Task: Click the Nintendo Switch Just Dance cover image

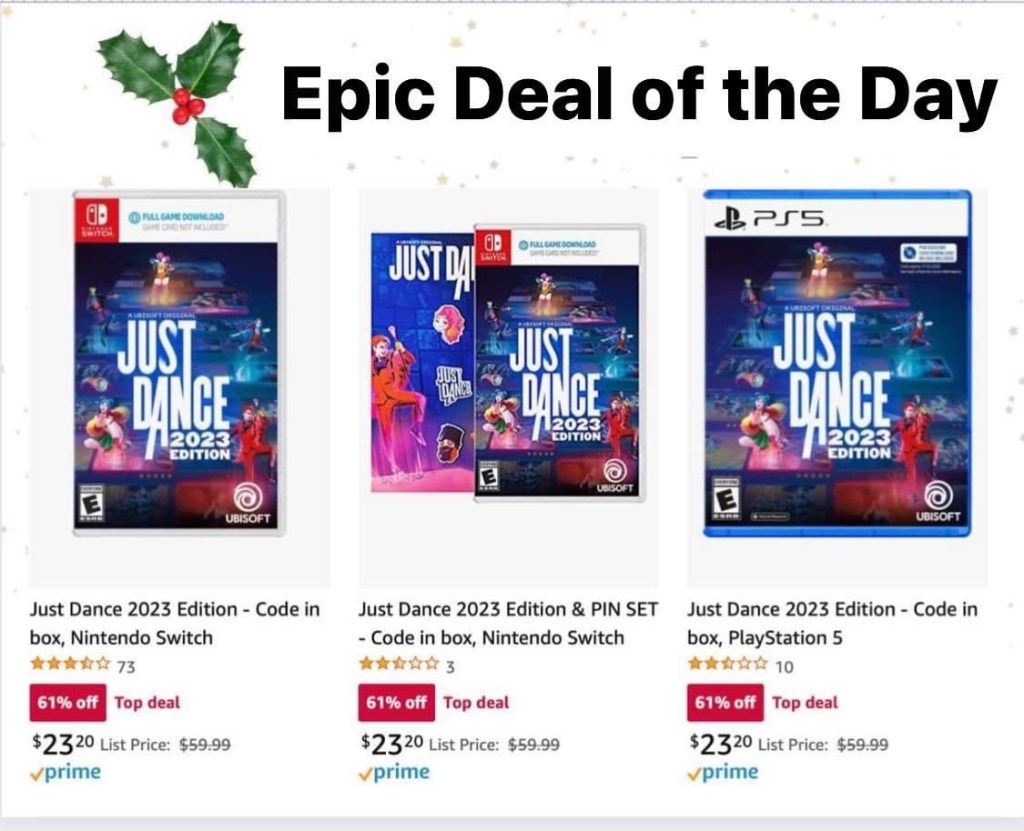Action: tap(178, 364)
